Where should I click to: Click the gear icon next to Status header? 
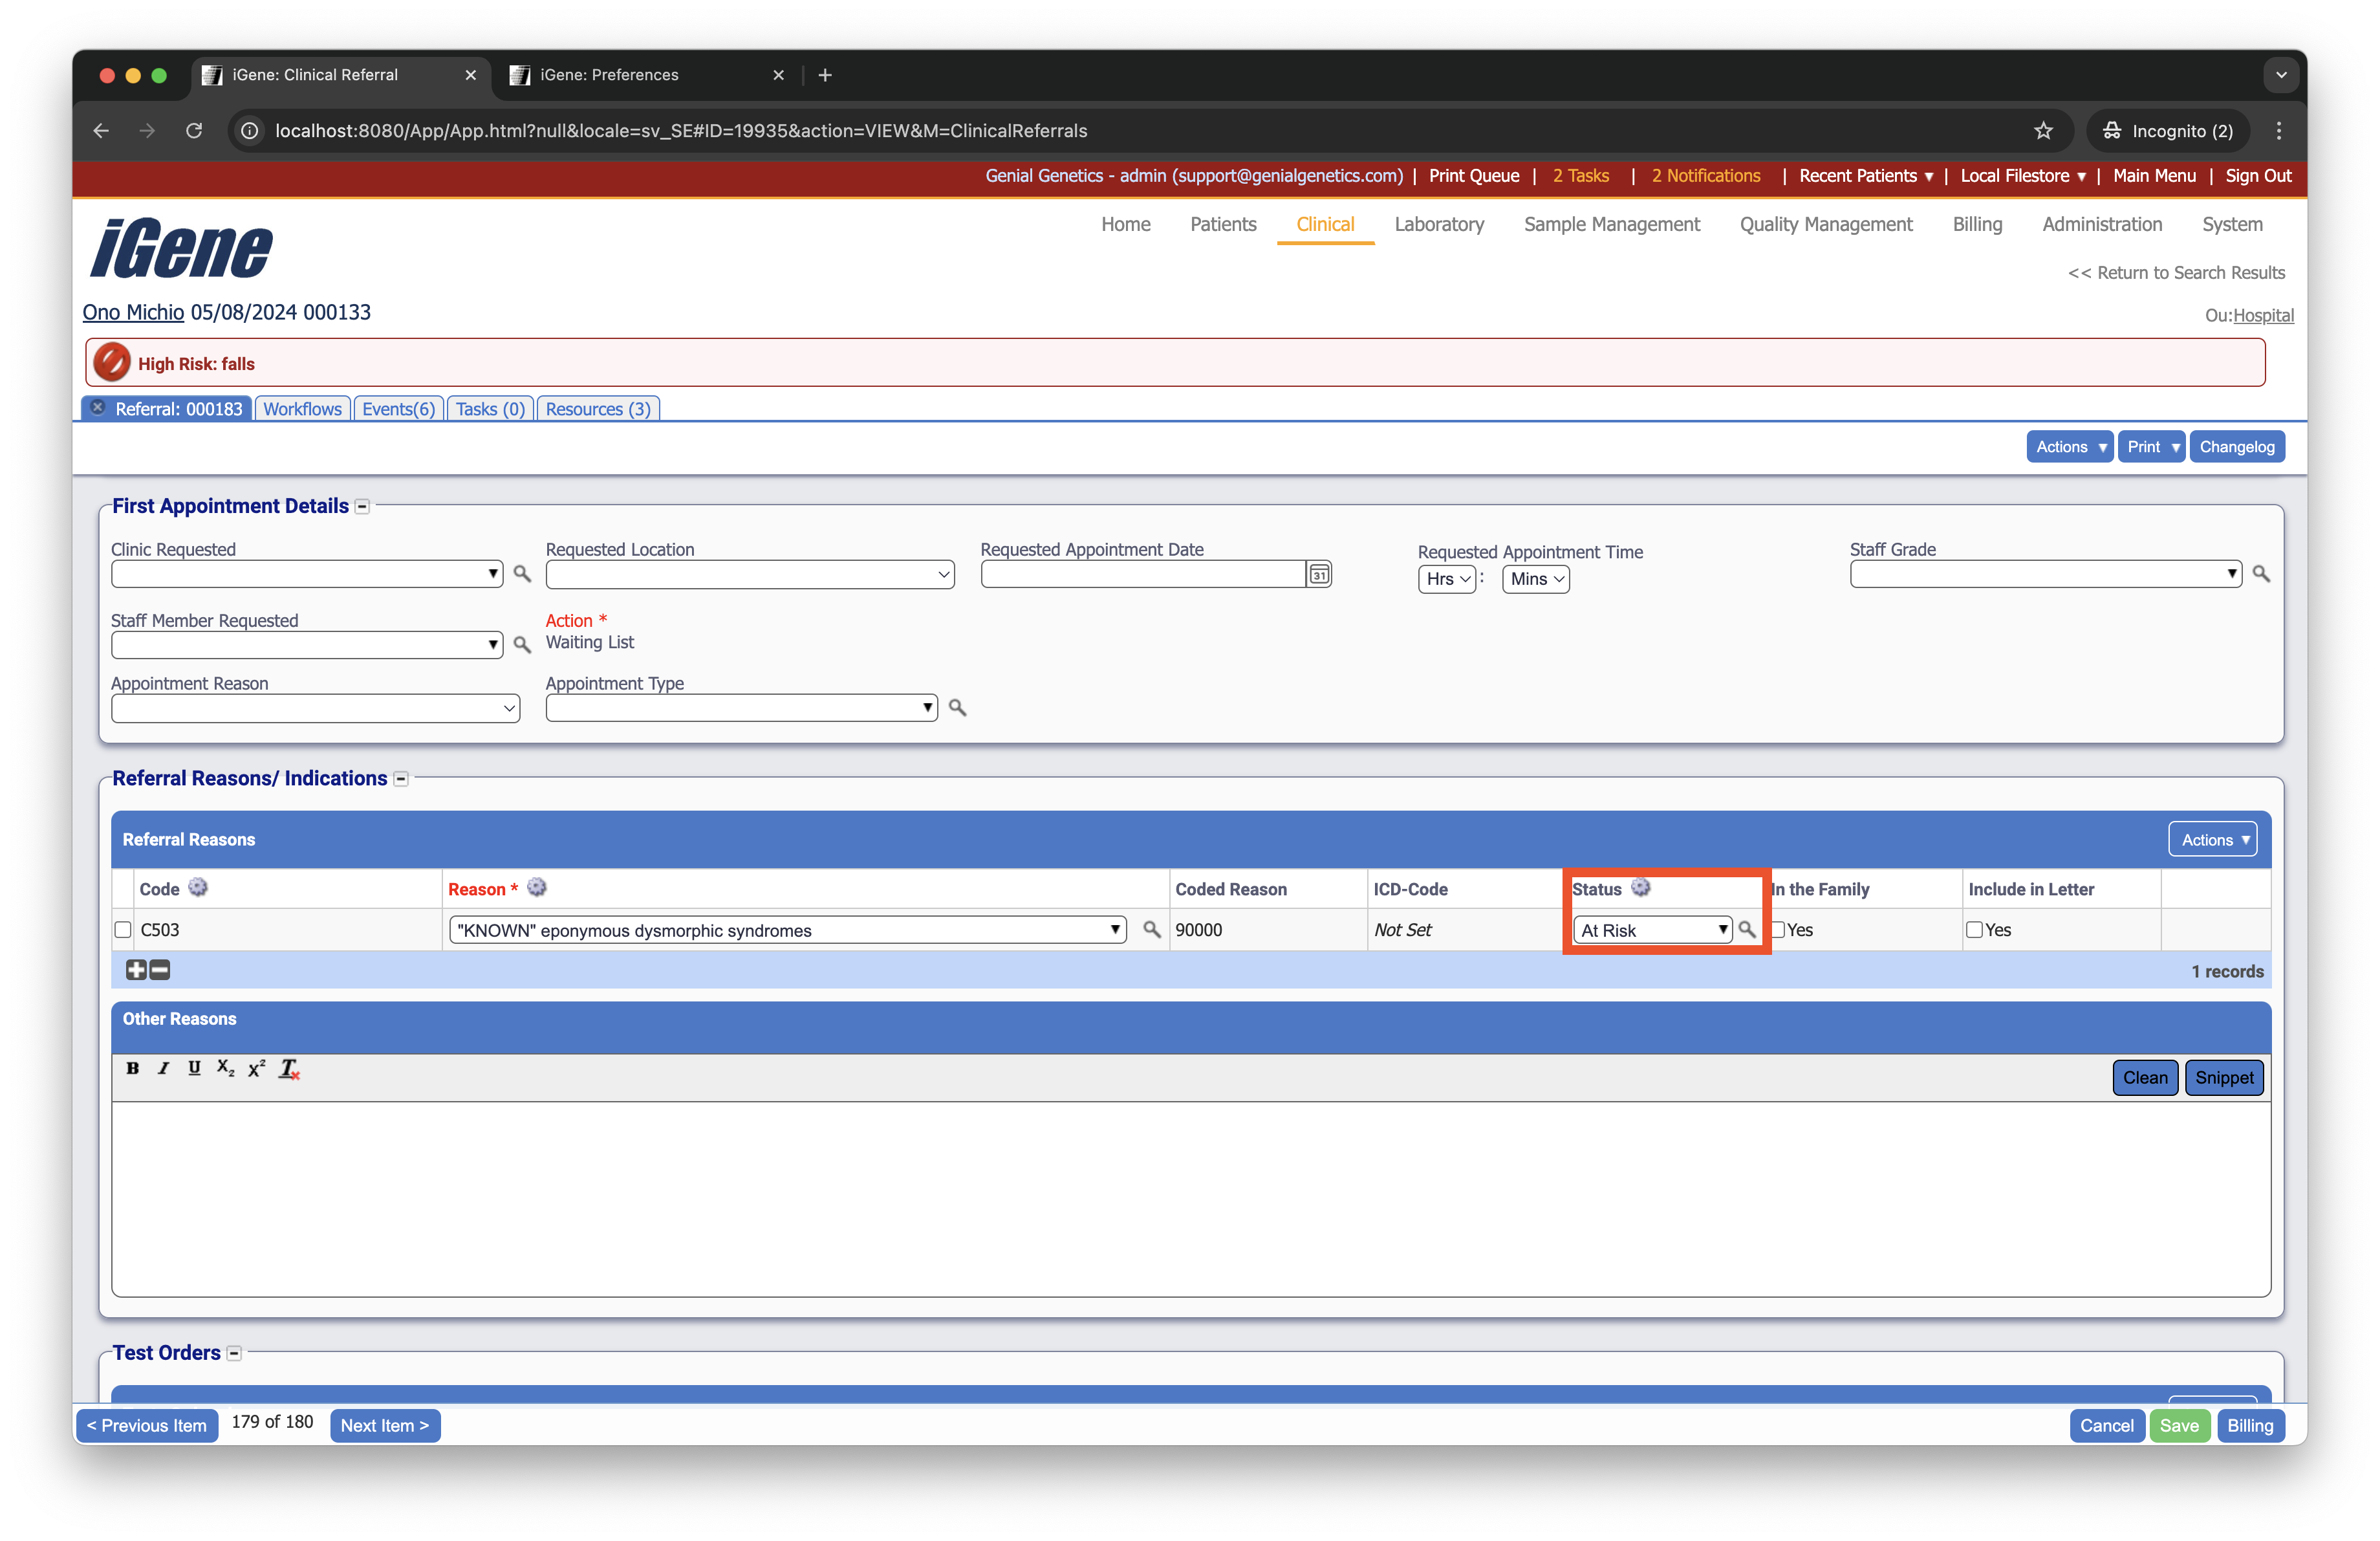click(1641, 888)
